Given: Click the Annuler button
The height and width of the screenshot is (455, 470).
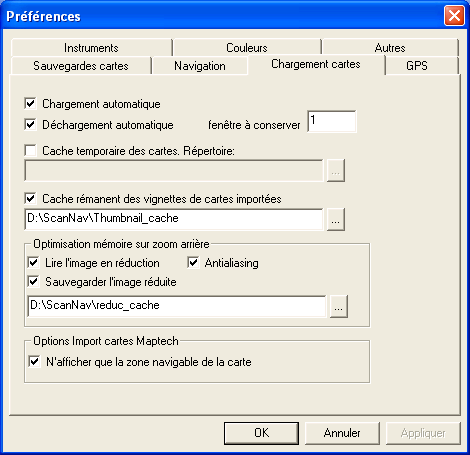Looking at the screenshot, I should click(x=342, y=433).
